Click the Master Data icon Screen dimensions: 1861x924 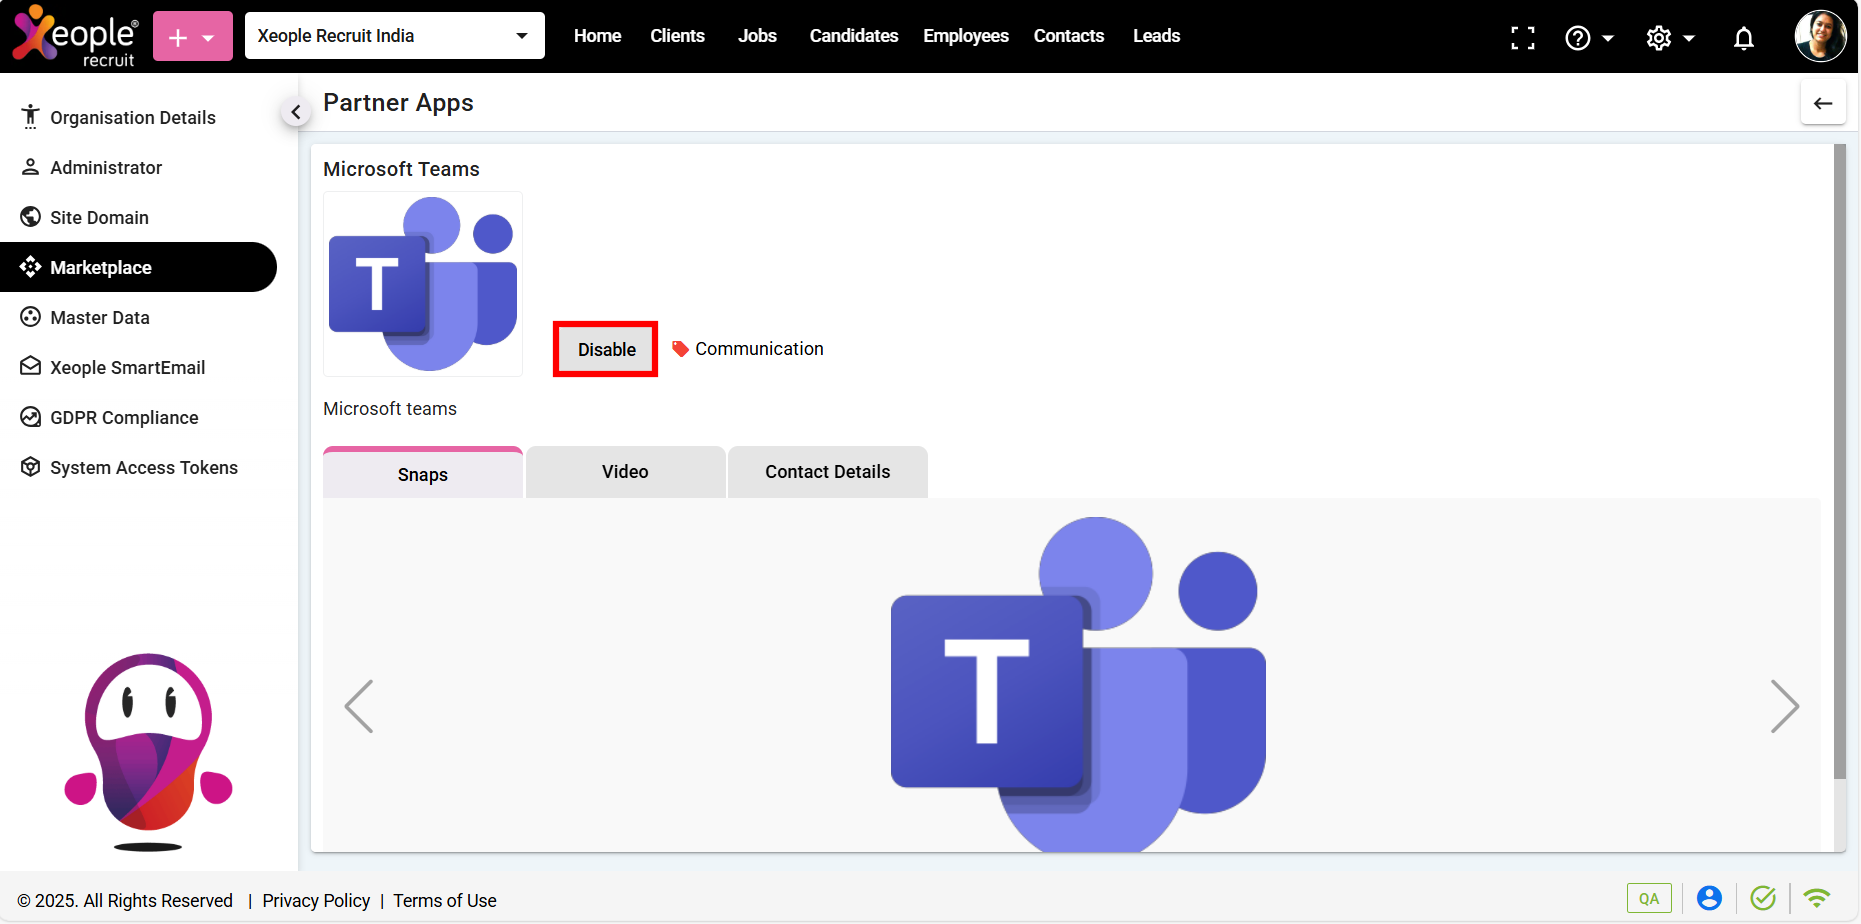click(30, 317)
